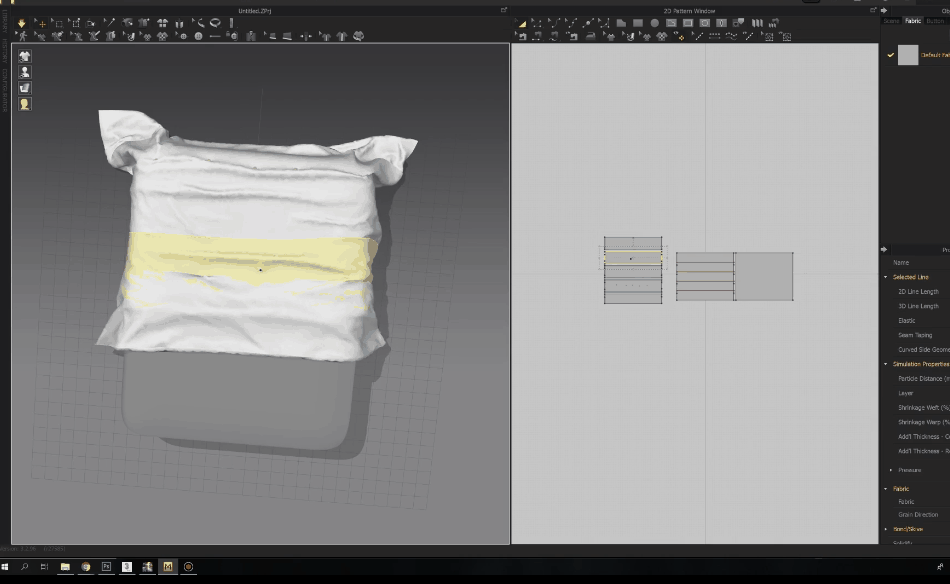Switch to the Scene tab

click(891, 21)
